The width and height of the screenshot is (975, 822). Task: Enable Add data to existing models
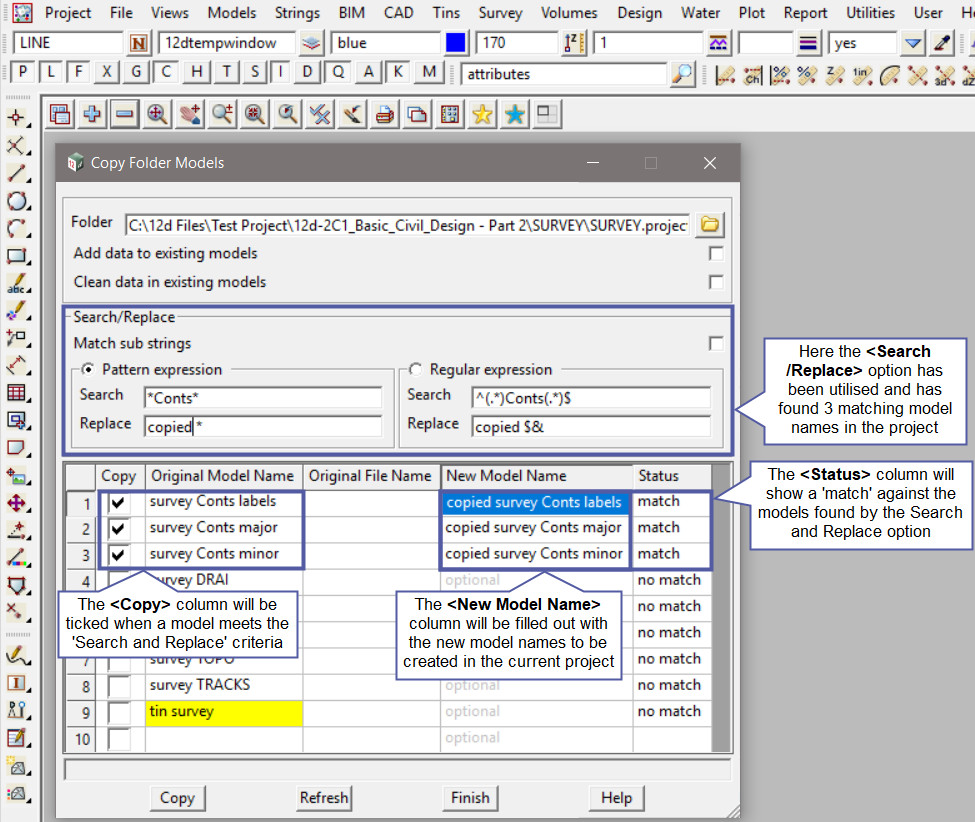716,254
